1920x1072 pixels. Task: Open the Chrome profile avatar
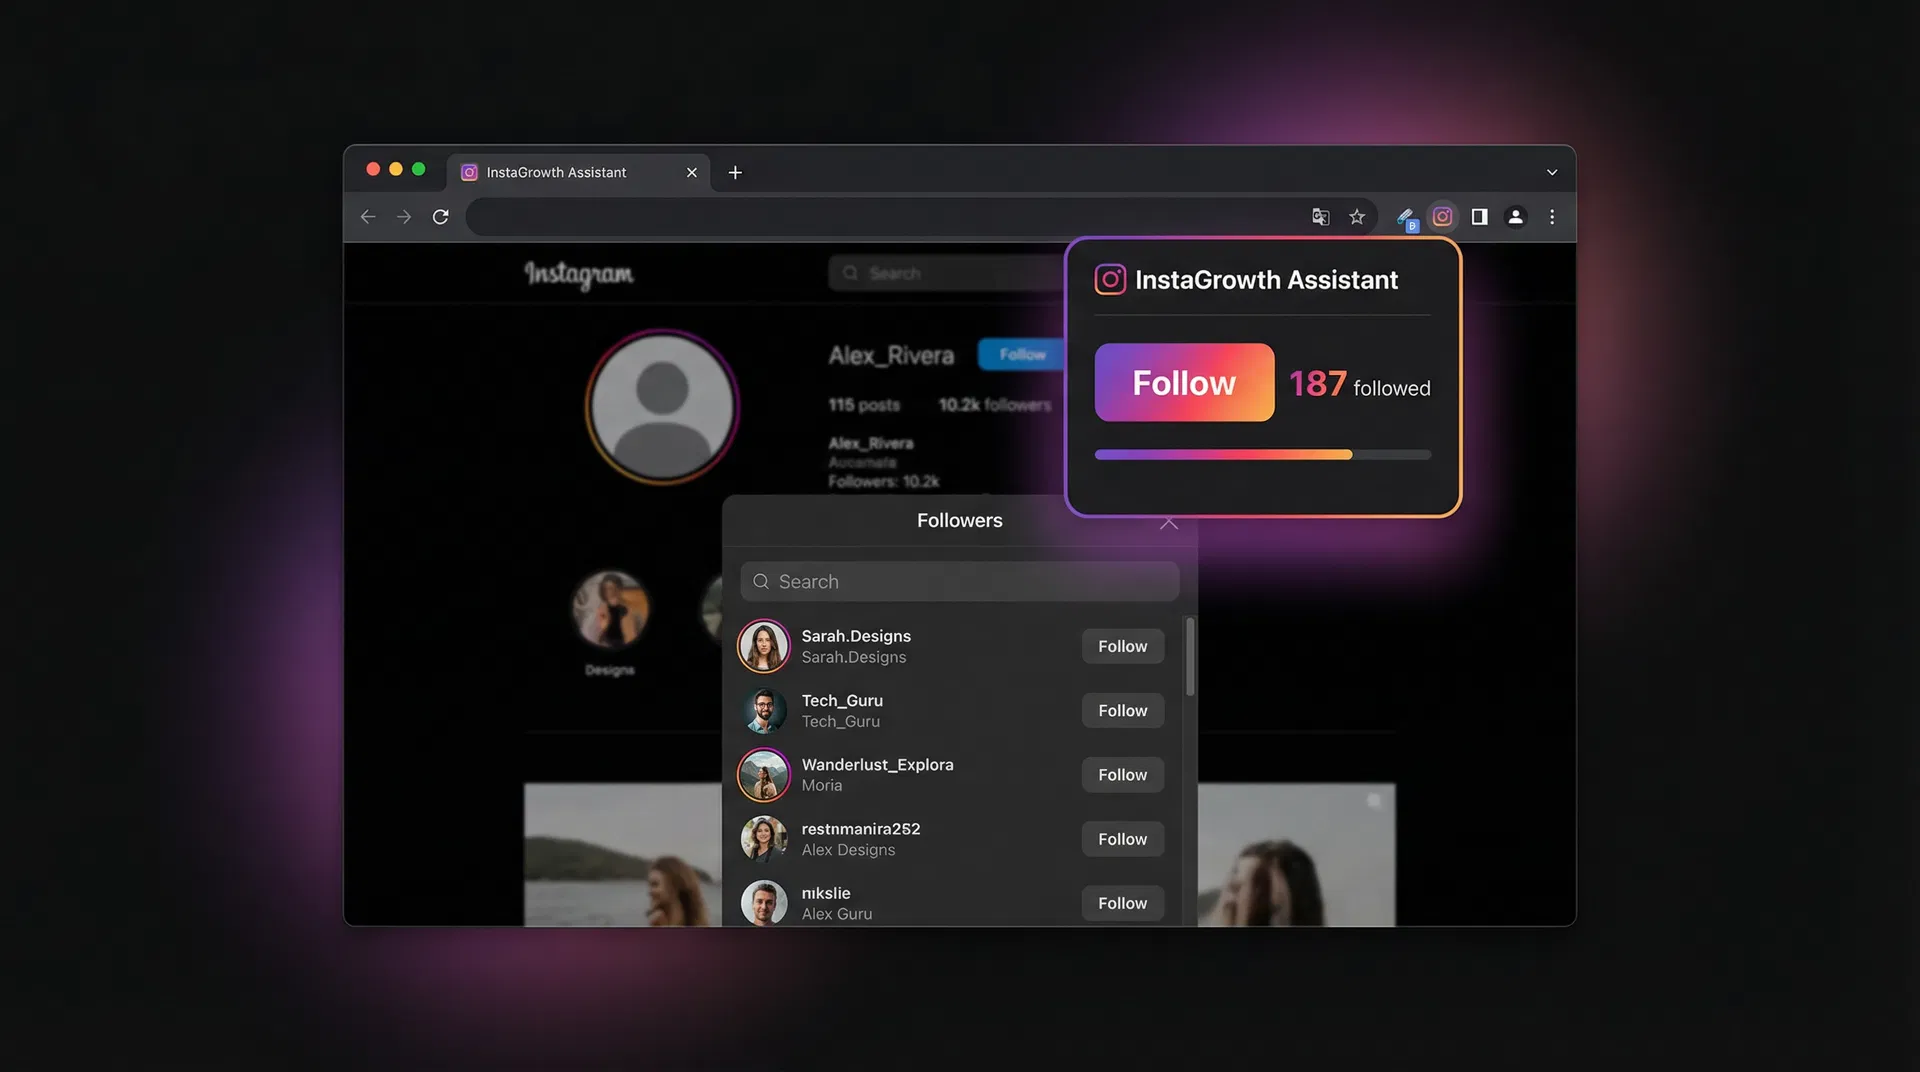1515,217
